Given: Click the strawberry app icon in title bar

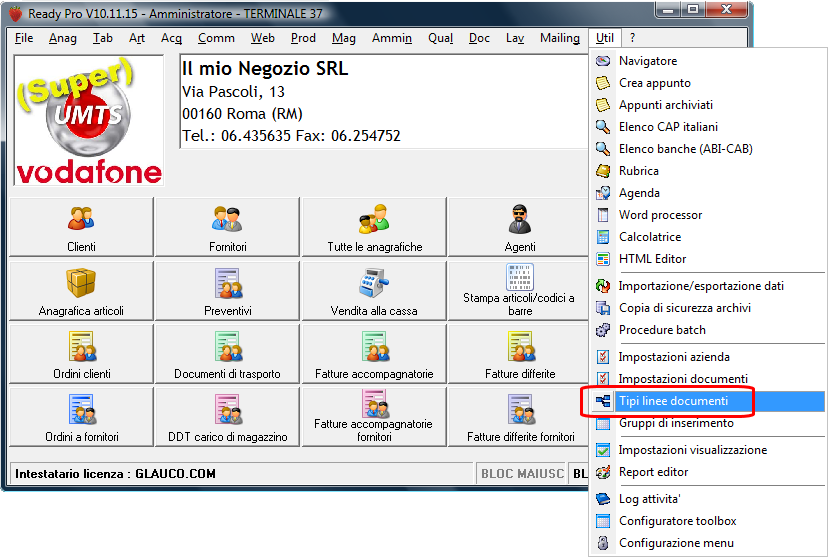Looking at the screenshot, I should coord(16,14).
